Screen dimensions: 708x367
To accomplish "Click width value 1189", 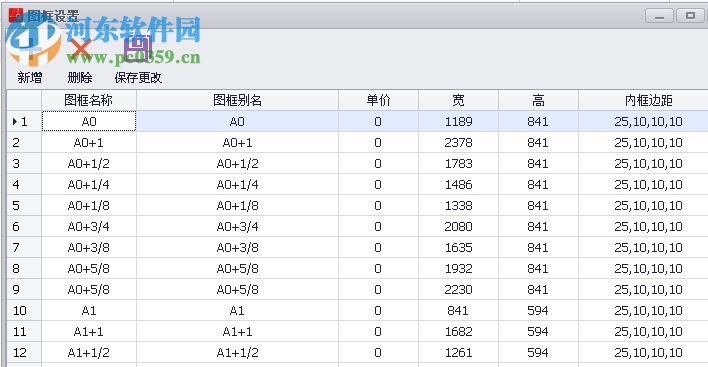I will (458, 121).
